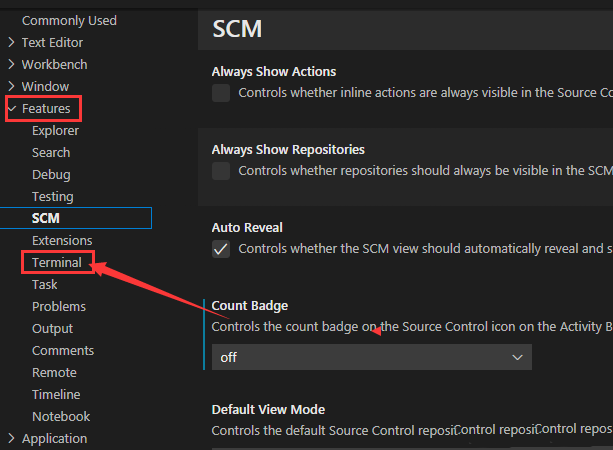Image resolution: width=613 pixels, height=450 pixels.
Task: Select Explorer in the settings tree
Action: pyautogui.click(x=55, y=131)
